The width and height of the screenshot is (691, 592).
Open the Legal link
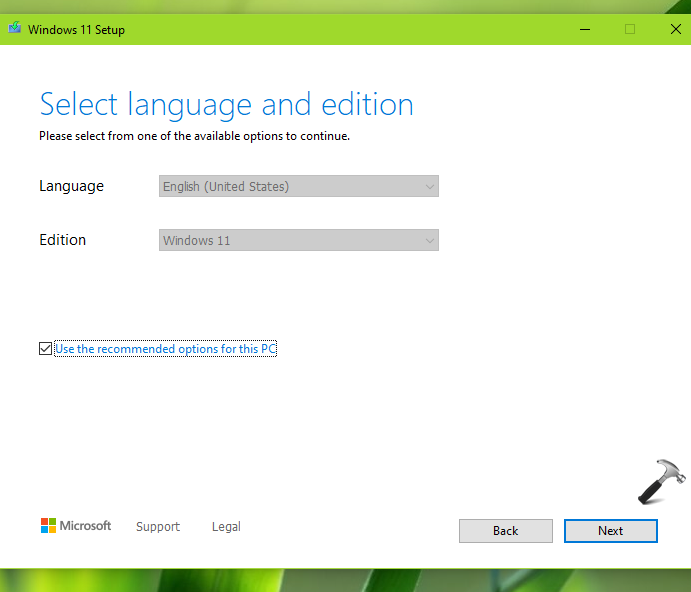tap(226, 527)
